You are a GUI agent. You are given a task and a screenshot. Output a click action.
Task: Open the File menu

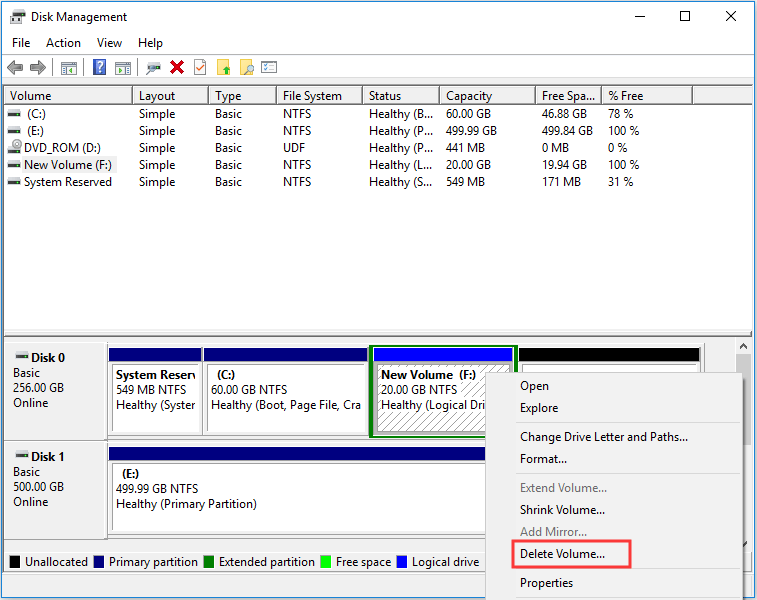(21, 43)
